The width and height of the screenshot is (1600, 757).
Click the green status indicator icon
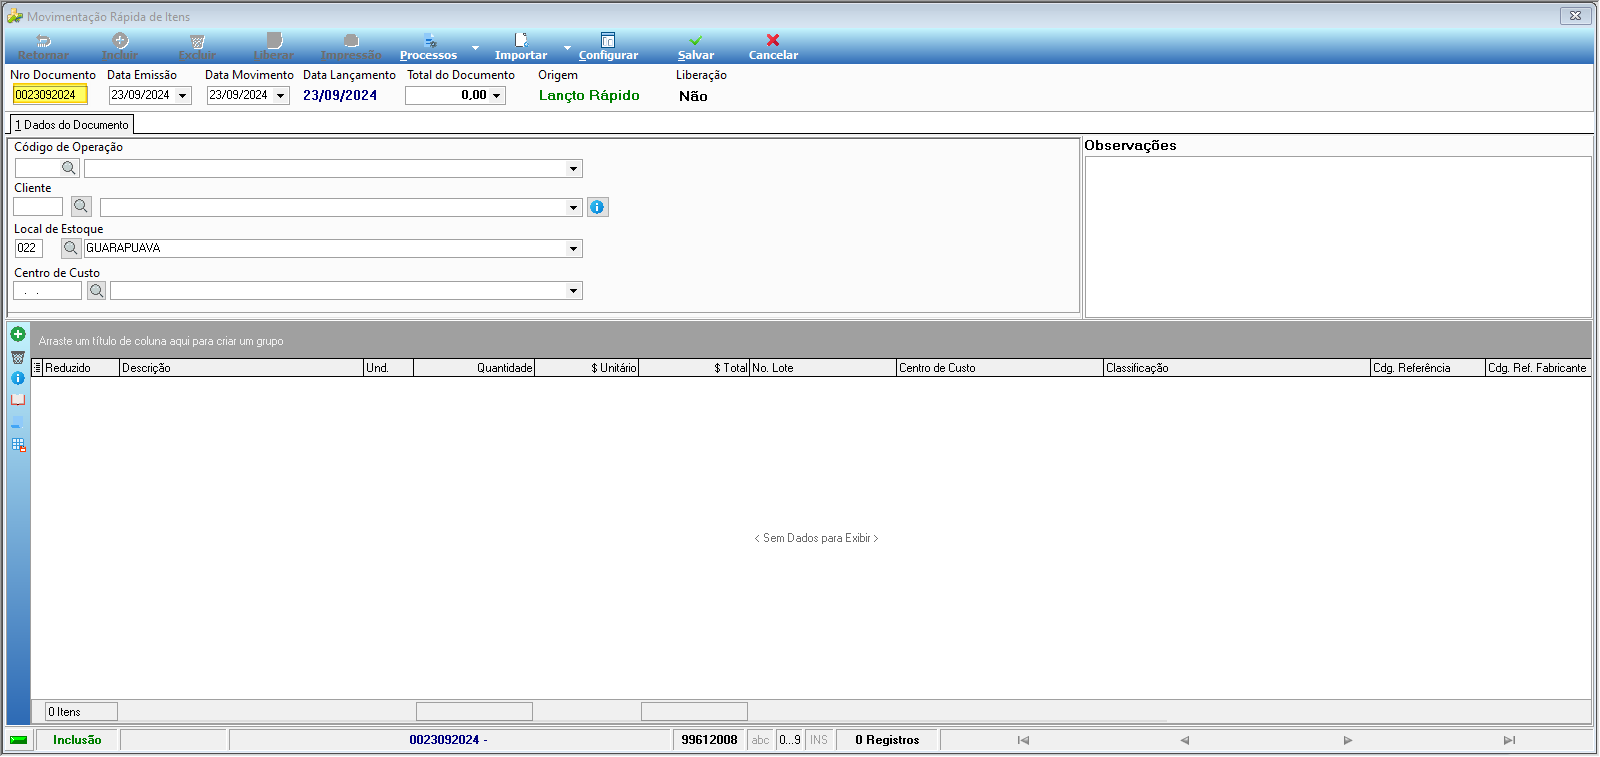click(19, 740)
